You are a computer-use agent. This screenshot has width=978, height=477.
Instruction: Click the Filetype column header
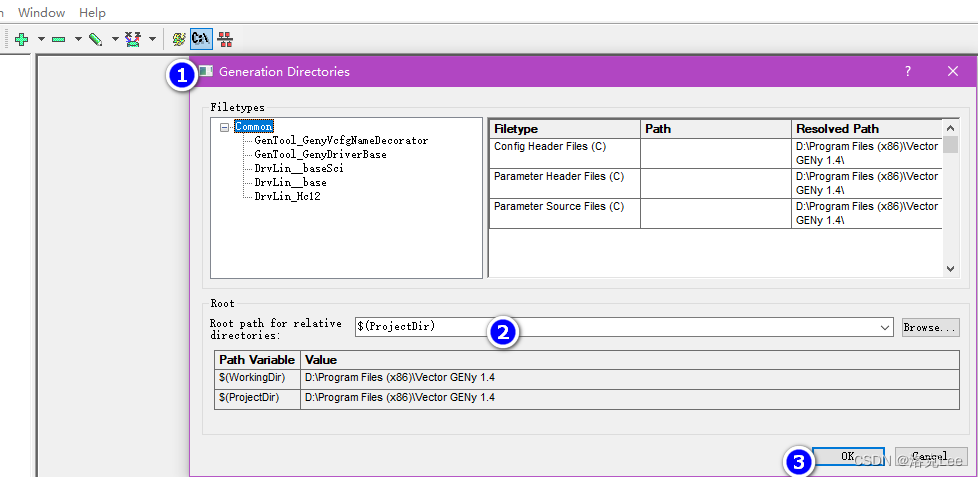565,129
